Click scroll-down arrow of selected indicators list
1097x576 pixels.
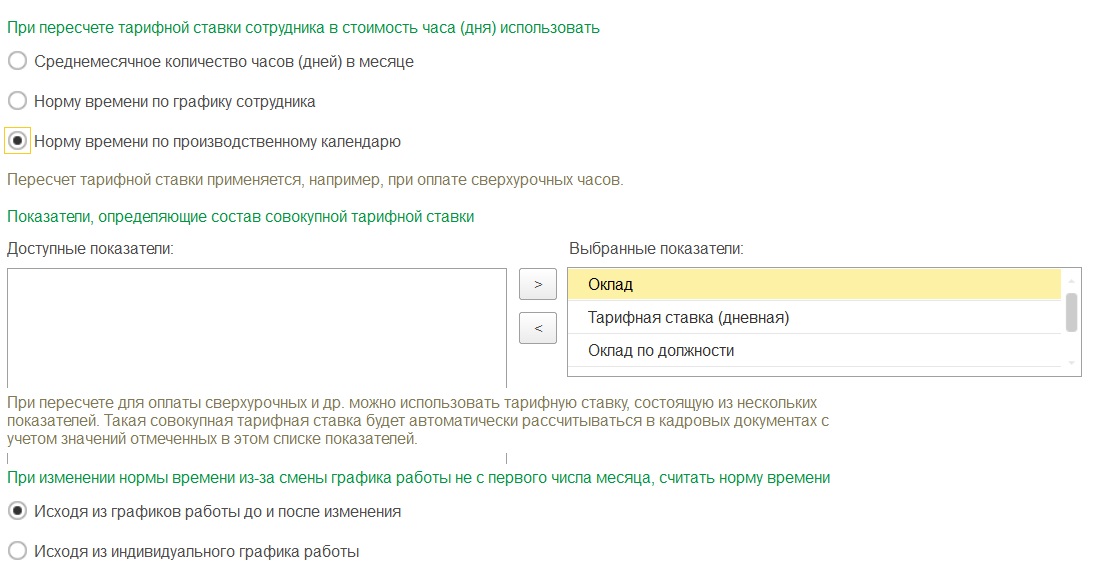click(x=1071, y=363)
